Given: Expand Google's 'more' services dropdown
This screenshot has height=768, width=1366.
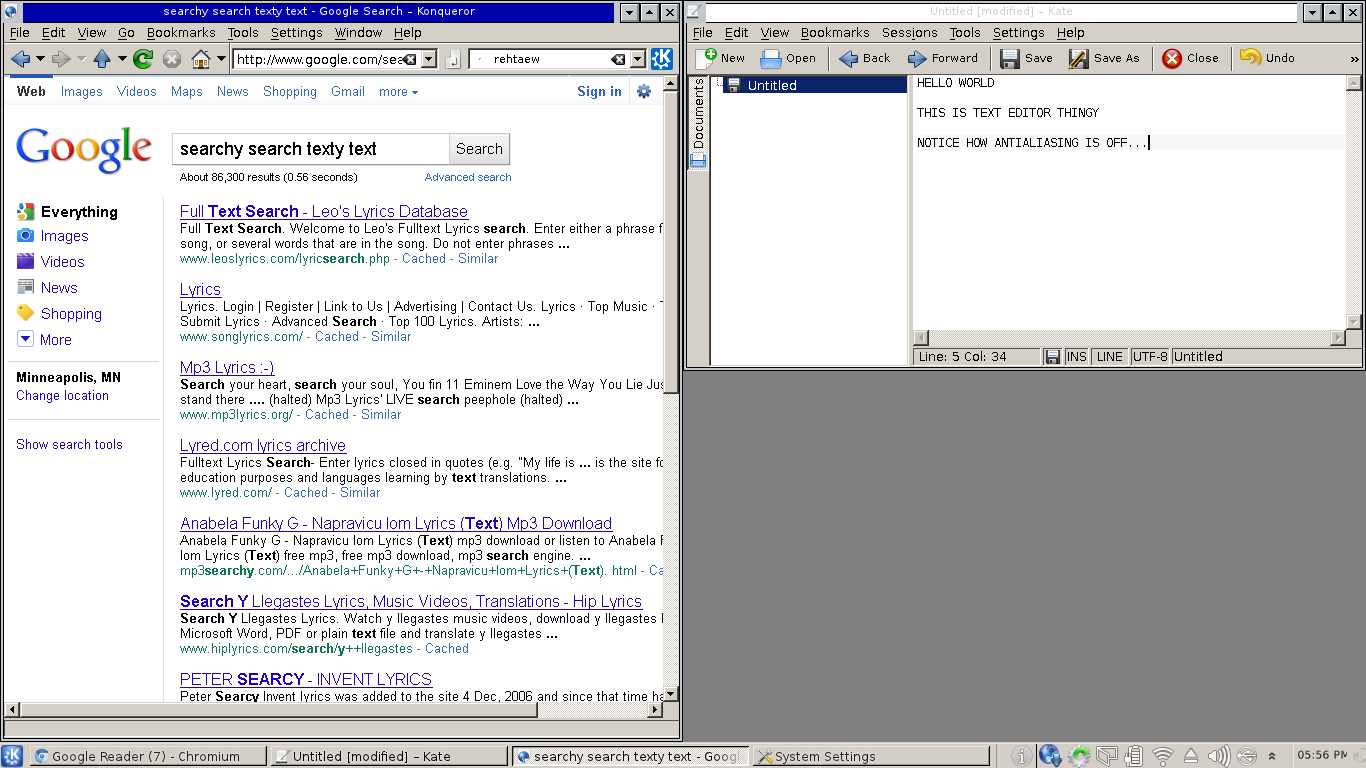Looking at the screenshot, I should pos(398,91).
